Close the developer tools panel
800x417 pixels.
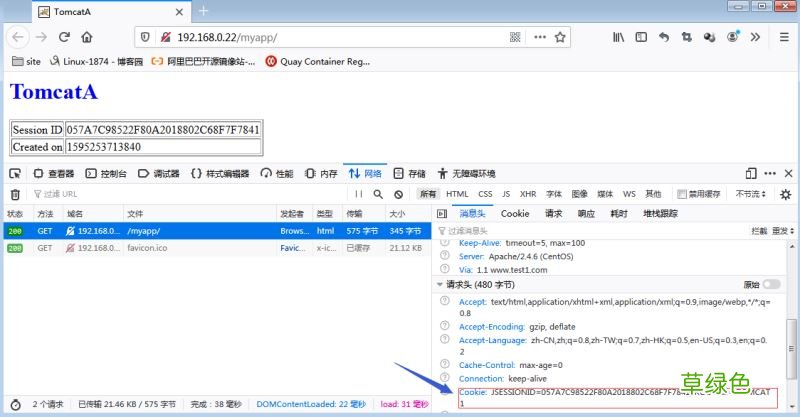788,174
